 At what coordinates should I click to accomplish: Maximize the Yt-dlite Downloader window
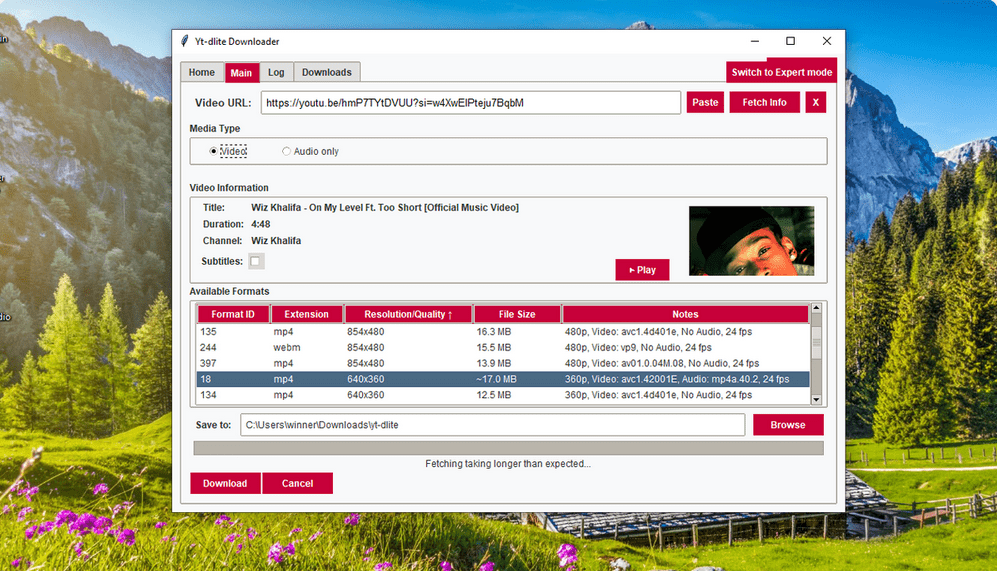coord(790,41)
